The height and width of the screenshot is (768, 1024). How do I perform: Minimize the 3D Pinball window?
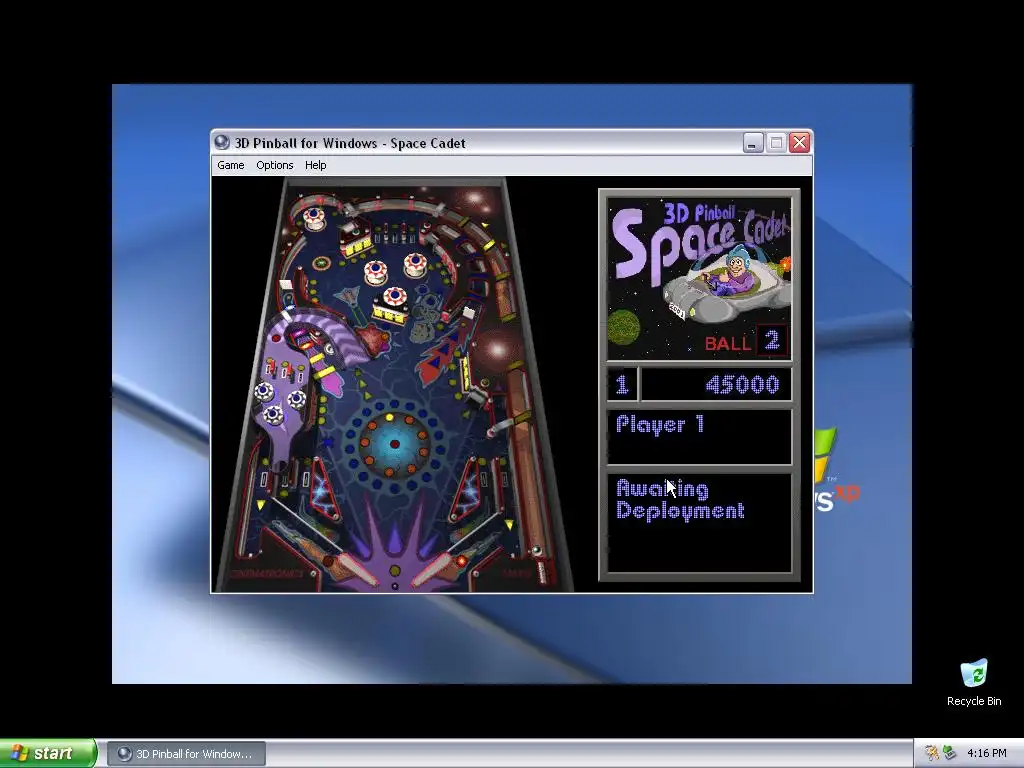click(754, 142)
